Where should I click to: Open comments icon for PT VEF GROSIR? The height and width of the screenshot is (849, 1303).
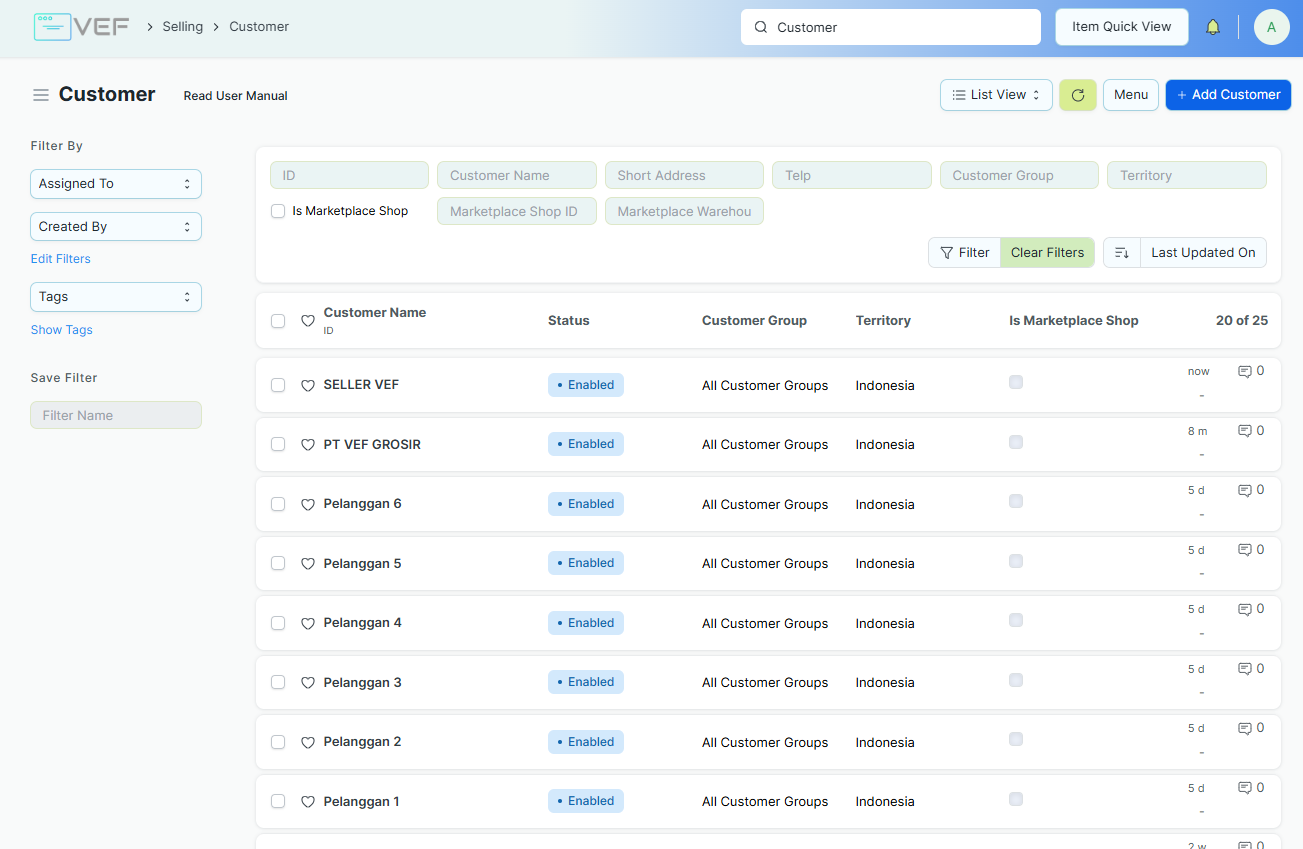pyautogui.click(x=1245, y=431)
